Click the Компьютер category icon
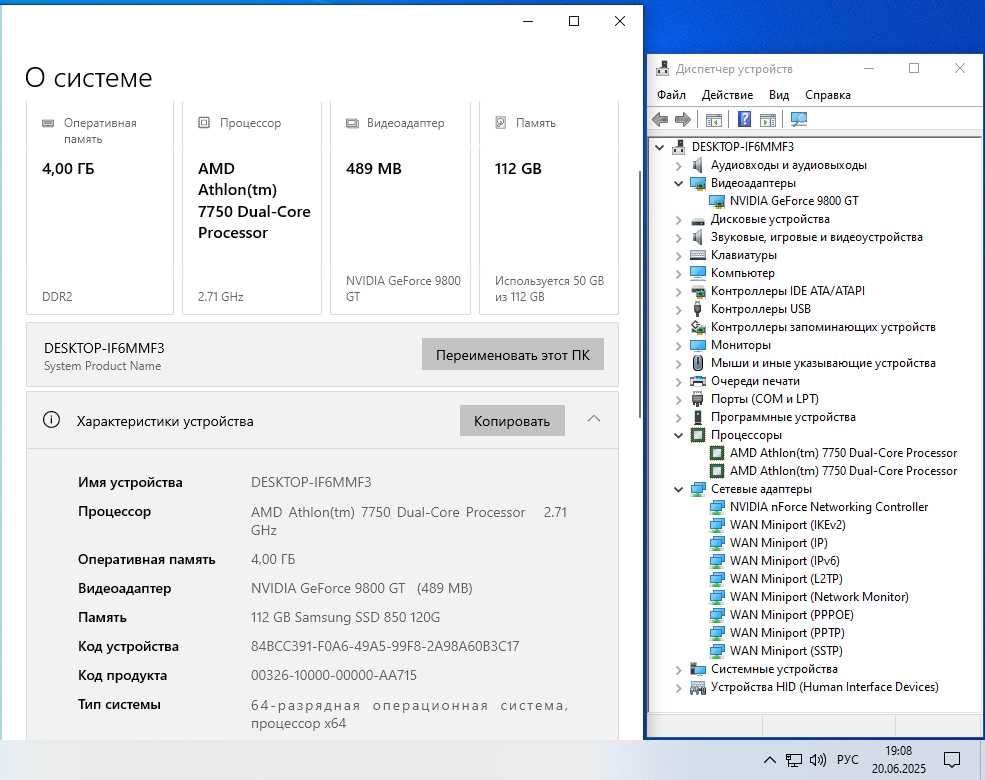Image resolution: width=985 pixels, height=780 pixels. 698,273
